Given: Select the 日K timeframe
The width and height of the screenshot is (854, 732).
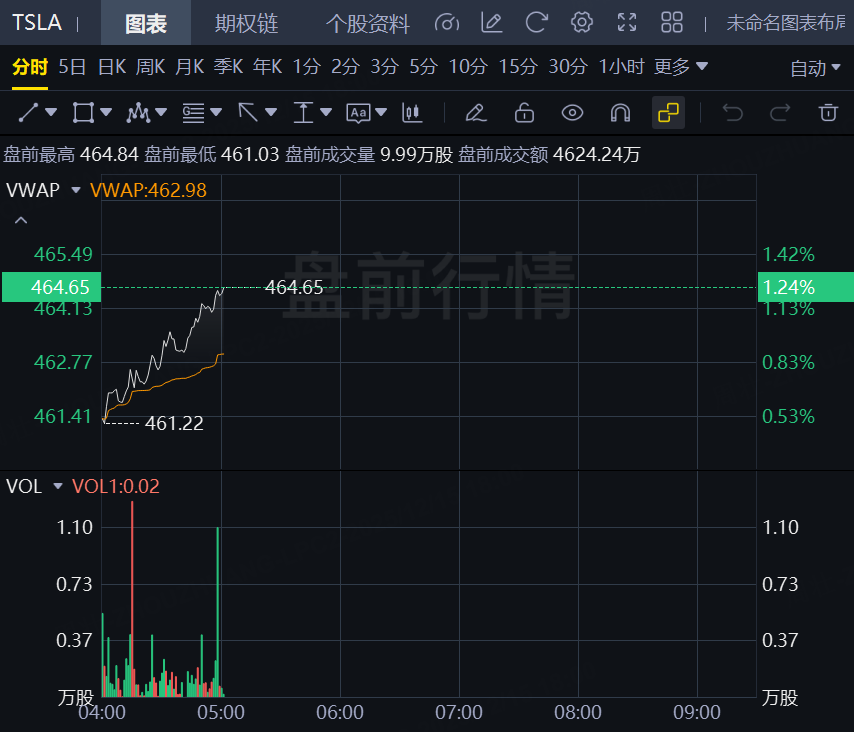Looking at the screenshot, I should tap(112, 67).
